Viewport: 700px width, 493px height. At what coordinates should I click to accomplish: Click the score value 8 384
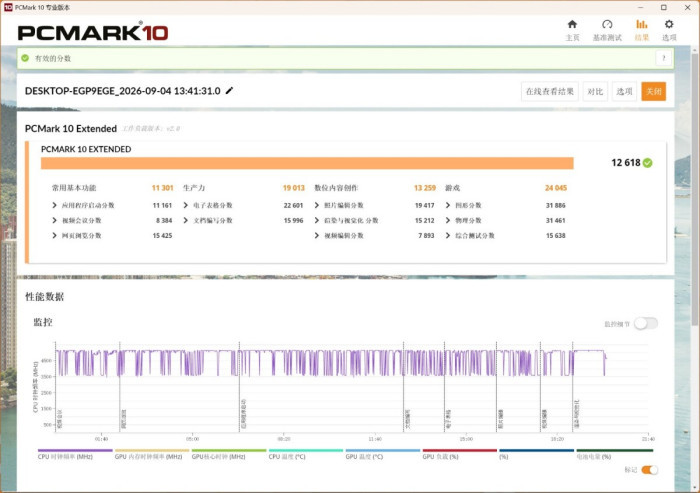[x=164, y=220]
